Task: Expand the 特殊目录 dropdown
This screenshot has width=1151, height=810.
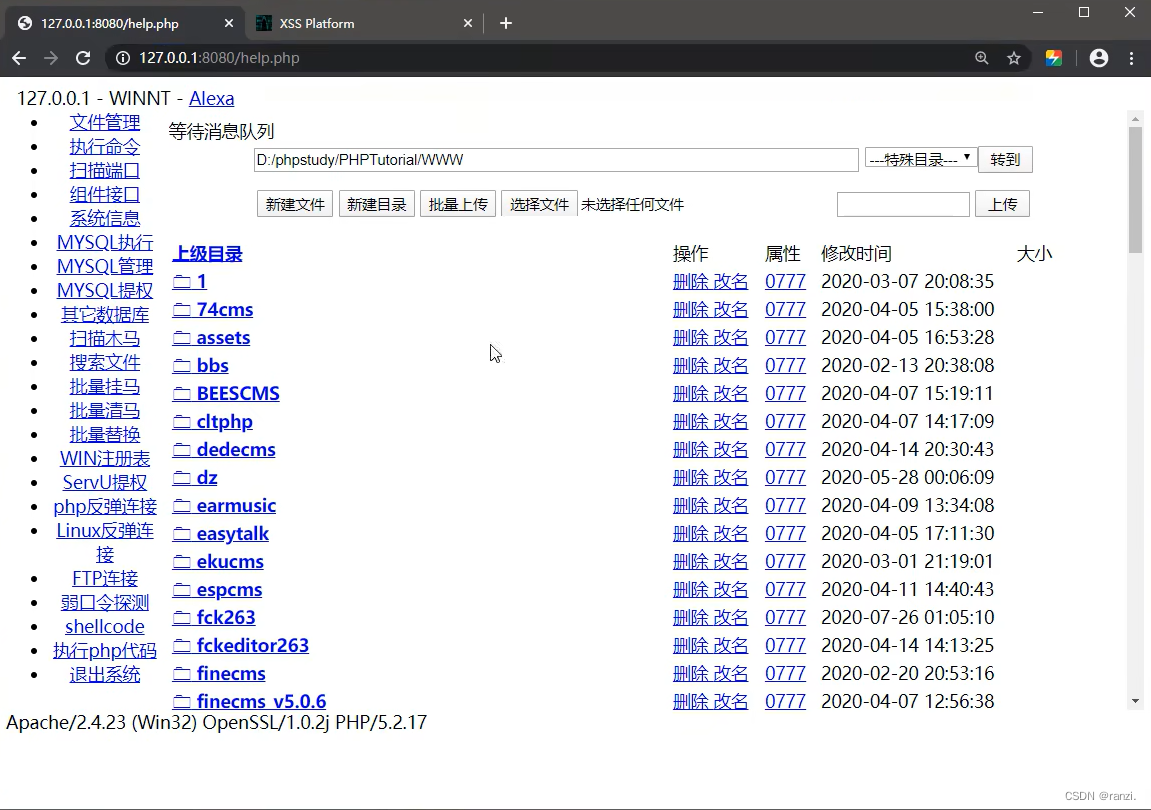Action: point(921,159)
